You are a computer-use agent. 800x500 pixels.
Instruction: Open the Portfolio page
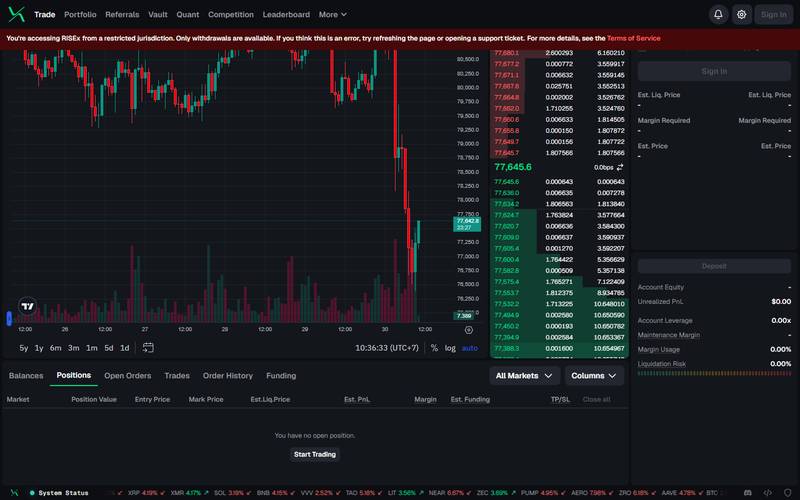tap(80, 14)
